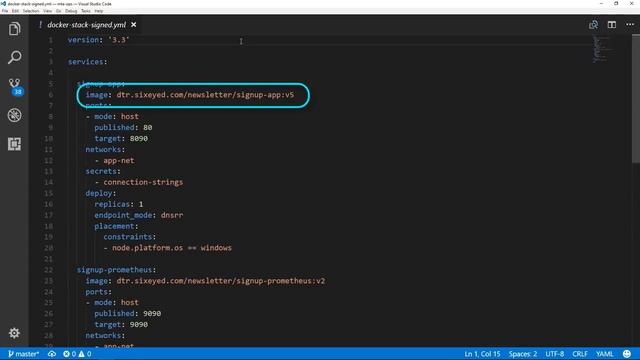Image resolution: width=640 pixels, height=360 pixels.
Task: Click the signup-prometheus: service key
Action: 116,270
